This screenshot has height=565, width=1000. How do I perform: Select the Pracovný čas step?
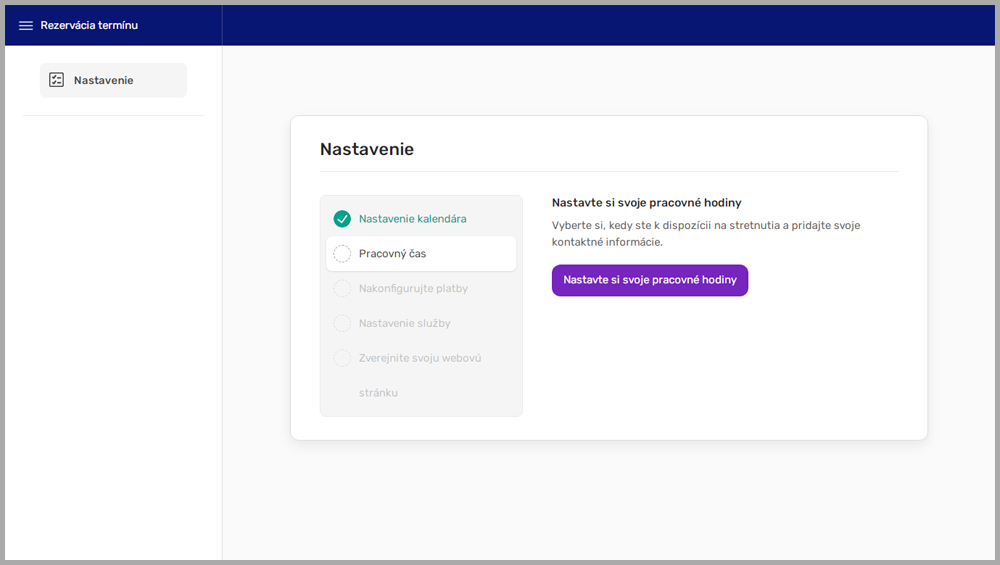coord(393,254)
